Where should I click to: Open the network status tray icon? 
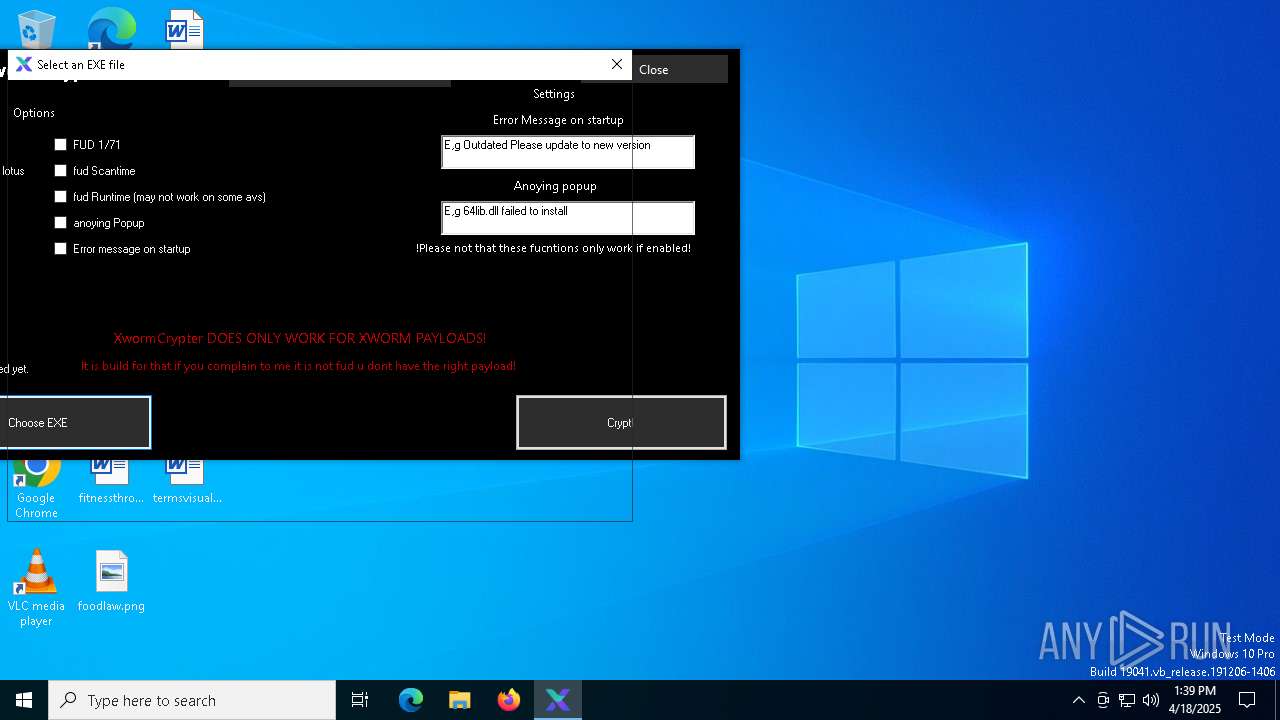[x=1127, y=700]
